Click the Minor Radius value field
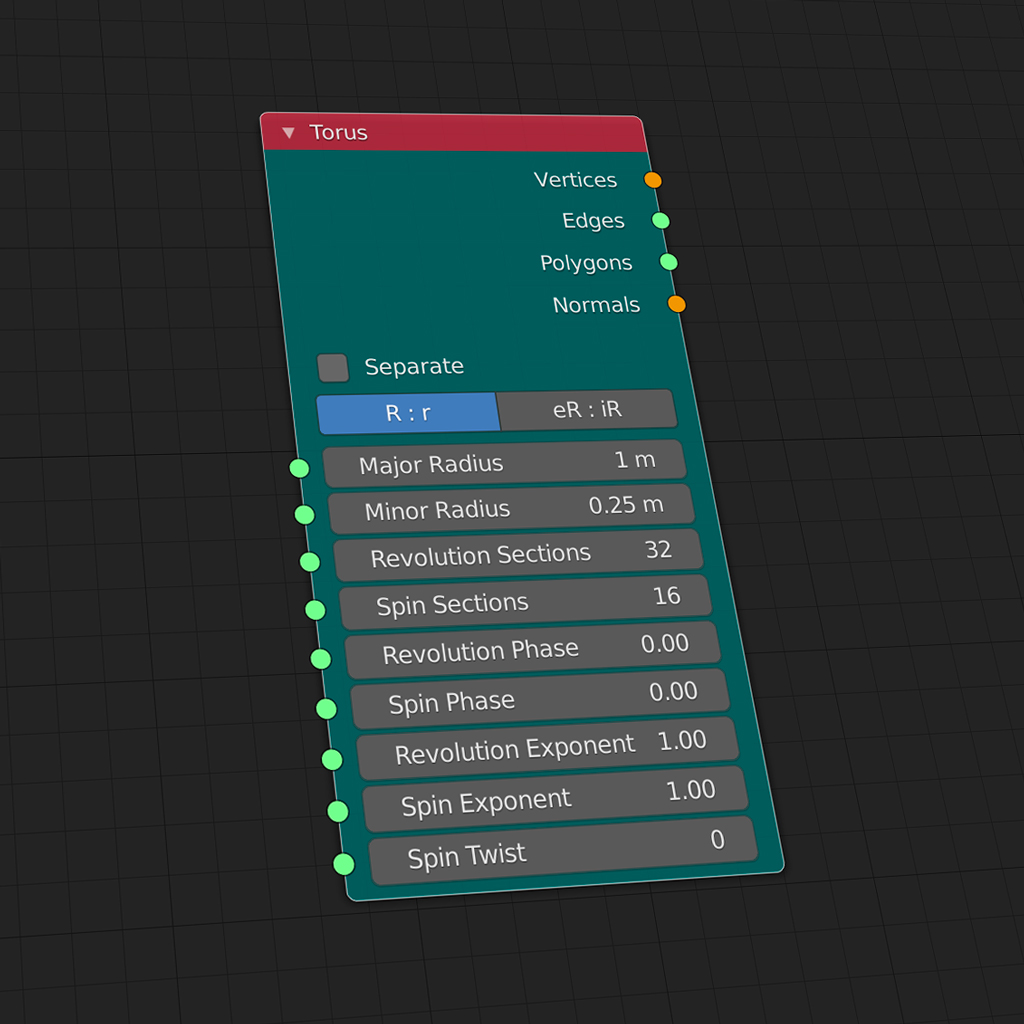1024x1024 pixels. [512, 508]
